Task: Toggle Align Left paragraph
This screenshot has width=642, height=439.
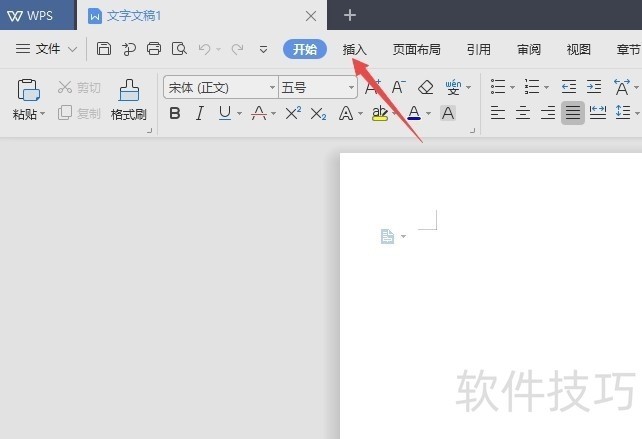Action: (x=498, y=112)
